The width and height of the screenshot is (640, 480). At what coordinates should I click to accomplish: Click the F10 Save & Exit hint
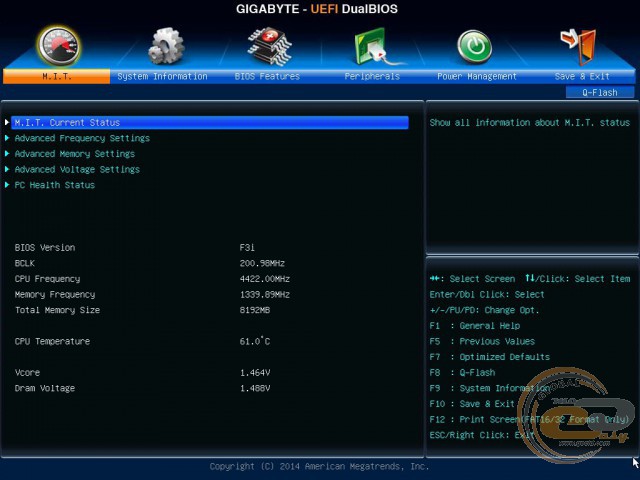point(472,404)
